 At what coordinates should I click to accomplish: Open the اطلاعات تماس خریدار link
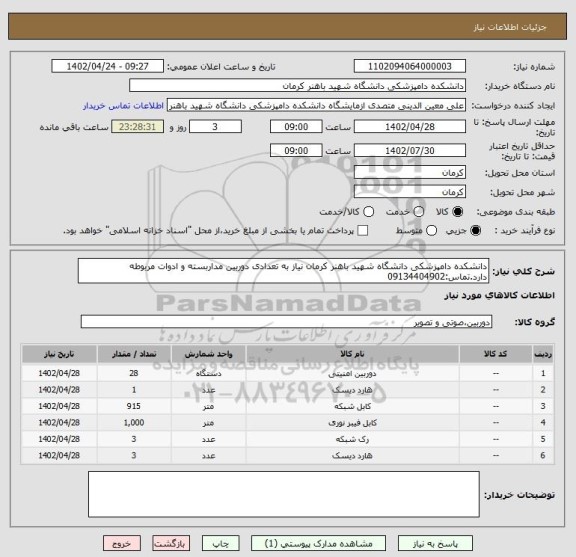[x=123, y=106]
